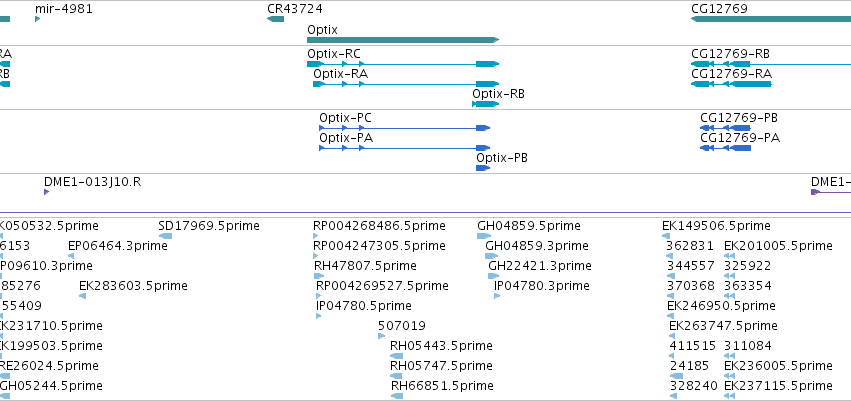Click the CG12769-PB protein feature

[725, 128]
